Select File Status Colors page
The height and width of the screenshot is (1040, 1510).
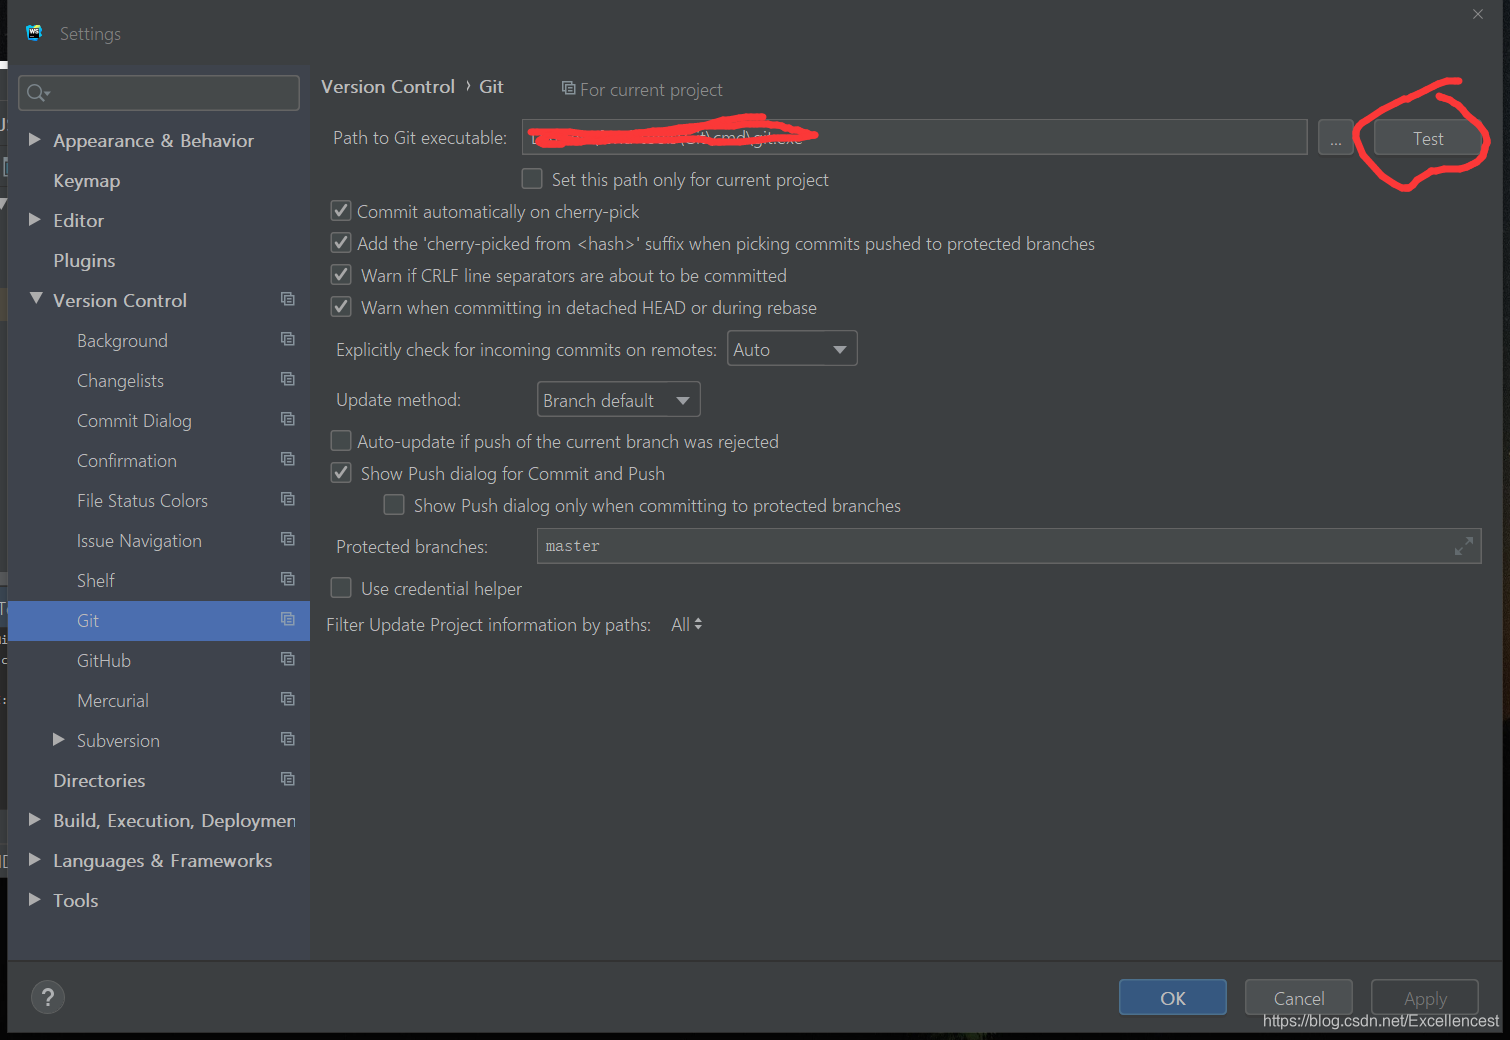[x=142, y=501]
